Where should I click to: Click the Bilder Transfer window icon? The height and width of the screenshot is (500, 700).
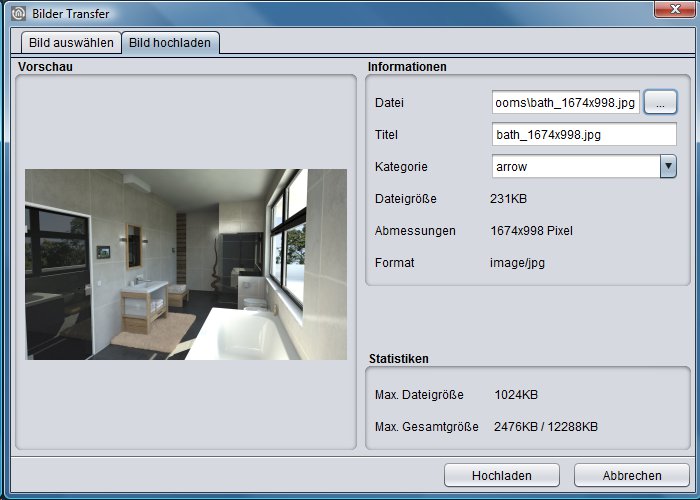pos(18,13)
